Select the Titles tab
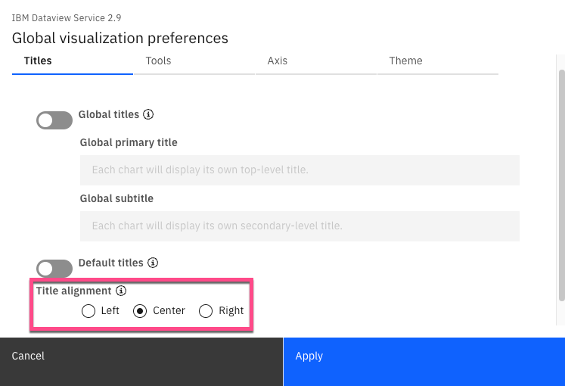566x386 pixels. coord(73,61)
